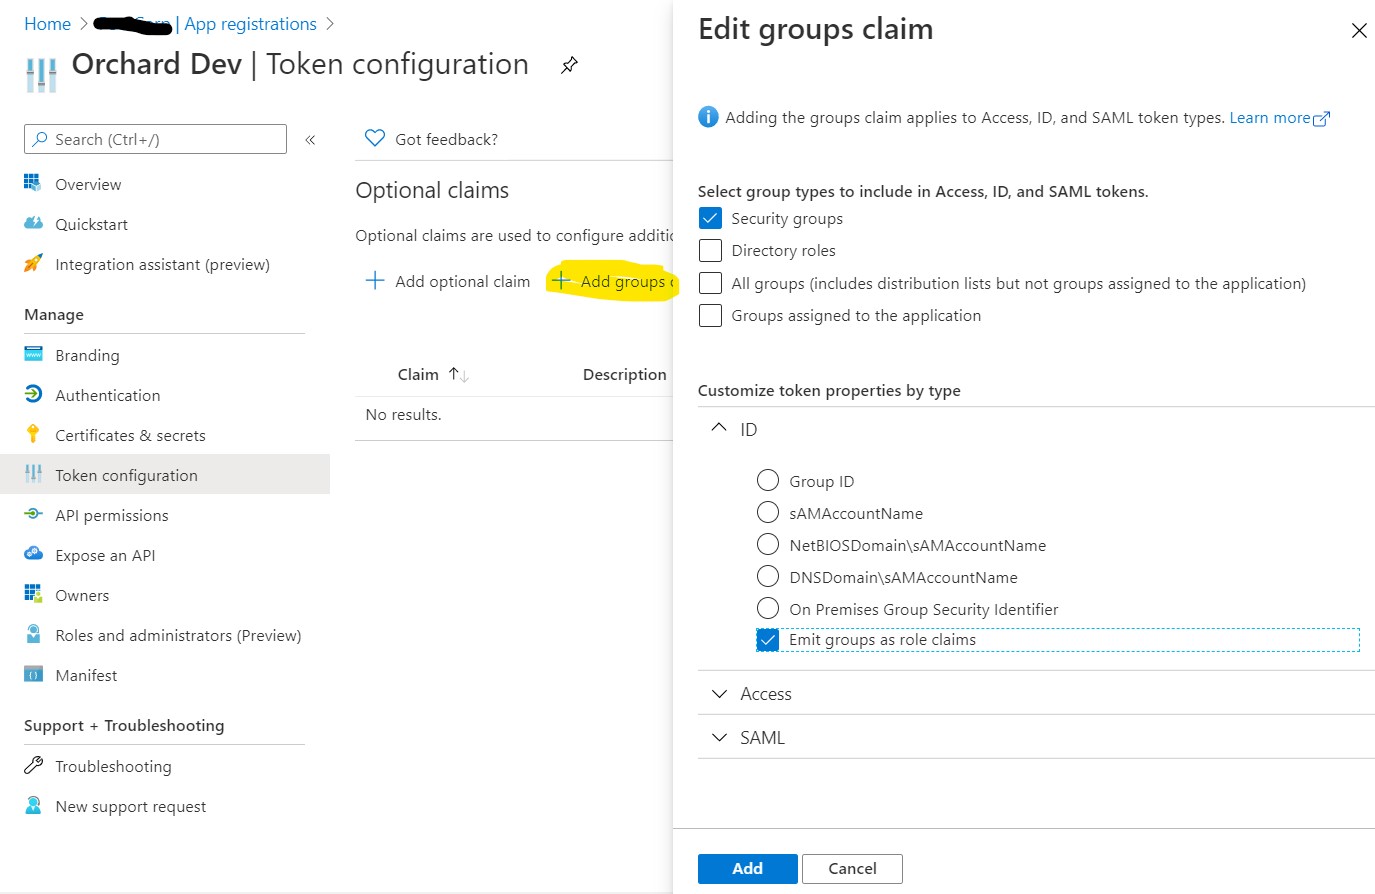Pin the Token configuration blade
Screen dimensions: 1375x894
(x=569, y=66)
